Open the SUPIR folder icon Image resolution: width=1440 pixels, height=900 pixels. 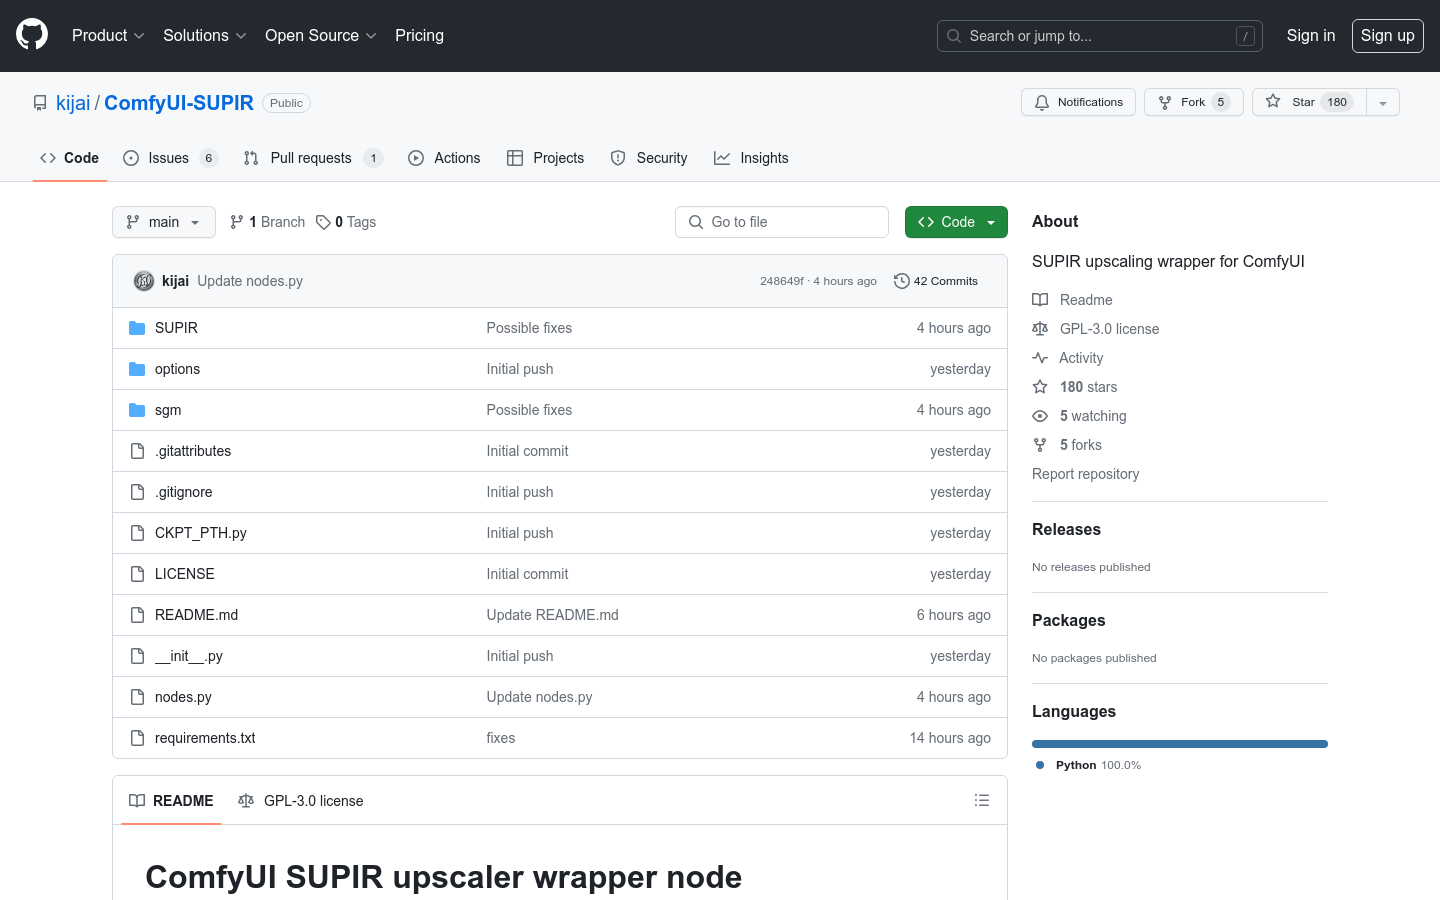point(137,328)
